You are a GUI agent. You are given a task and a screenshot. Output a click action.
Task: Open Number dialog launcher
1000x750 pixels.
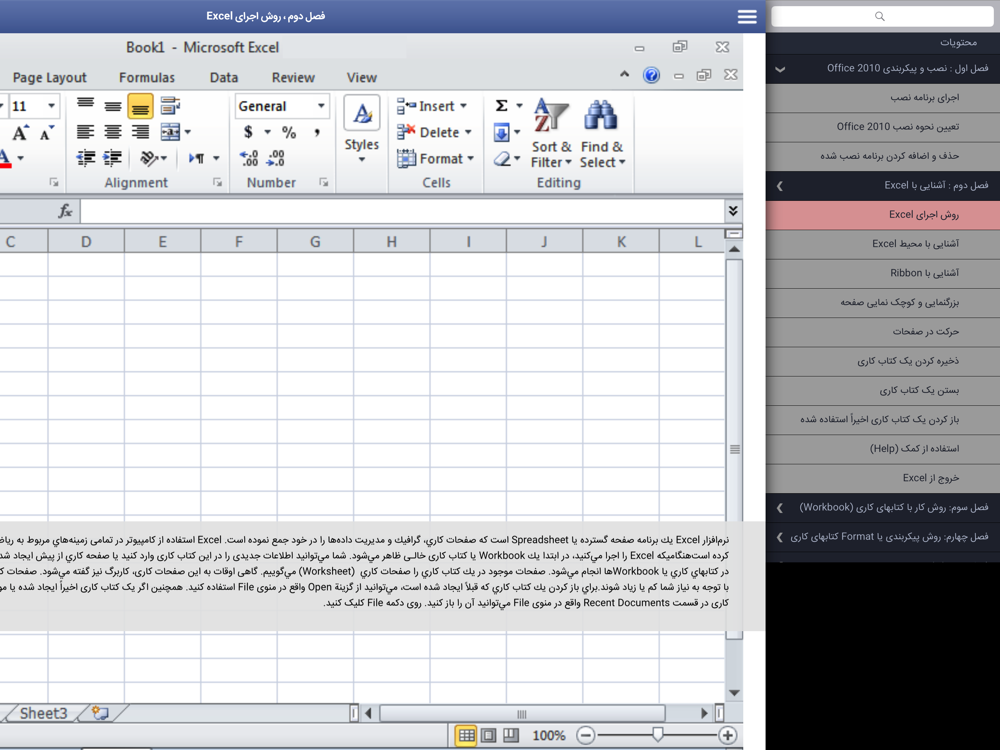[x=324, y=182]
